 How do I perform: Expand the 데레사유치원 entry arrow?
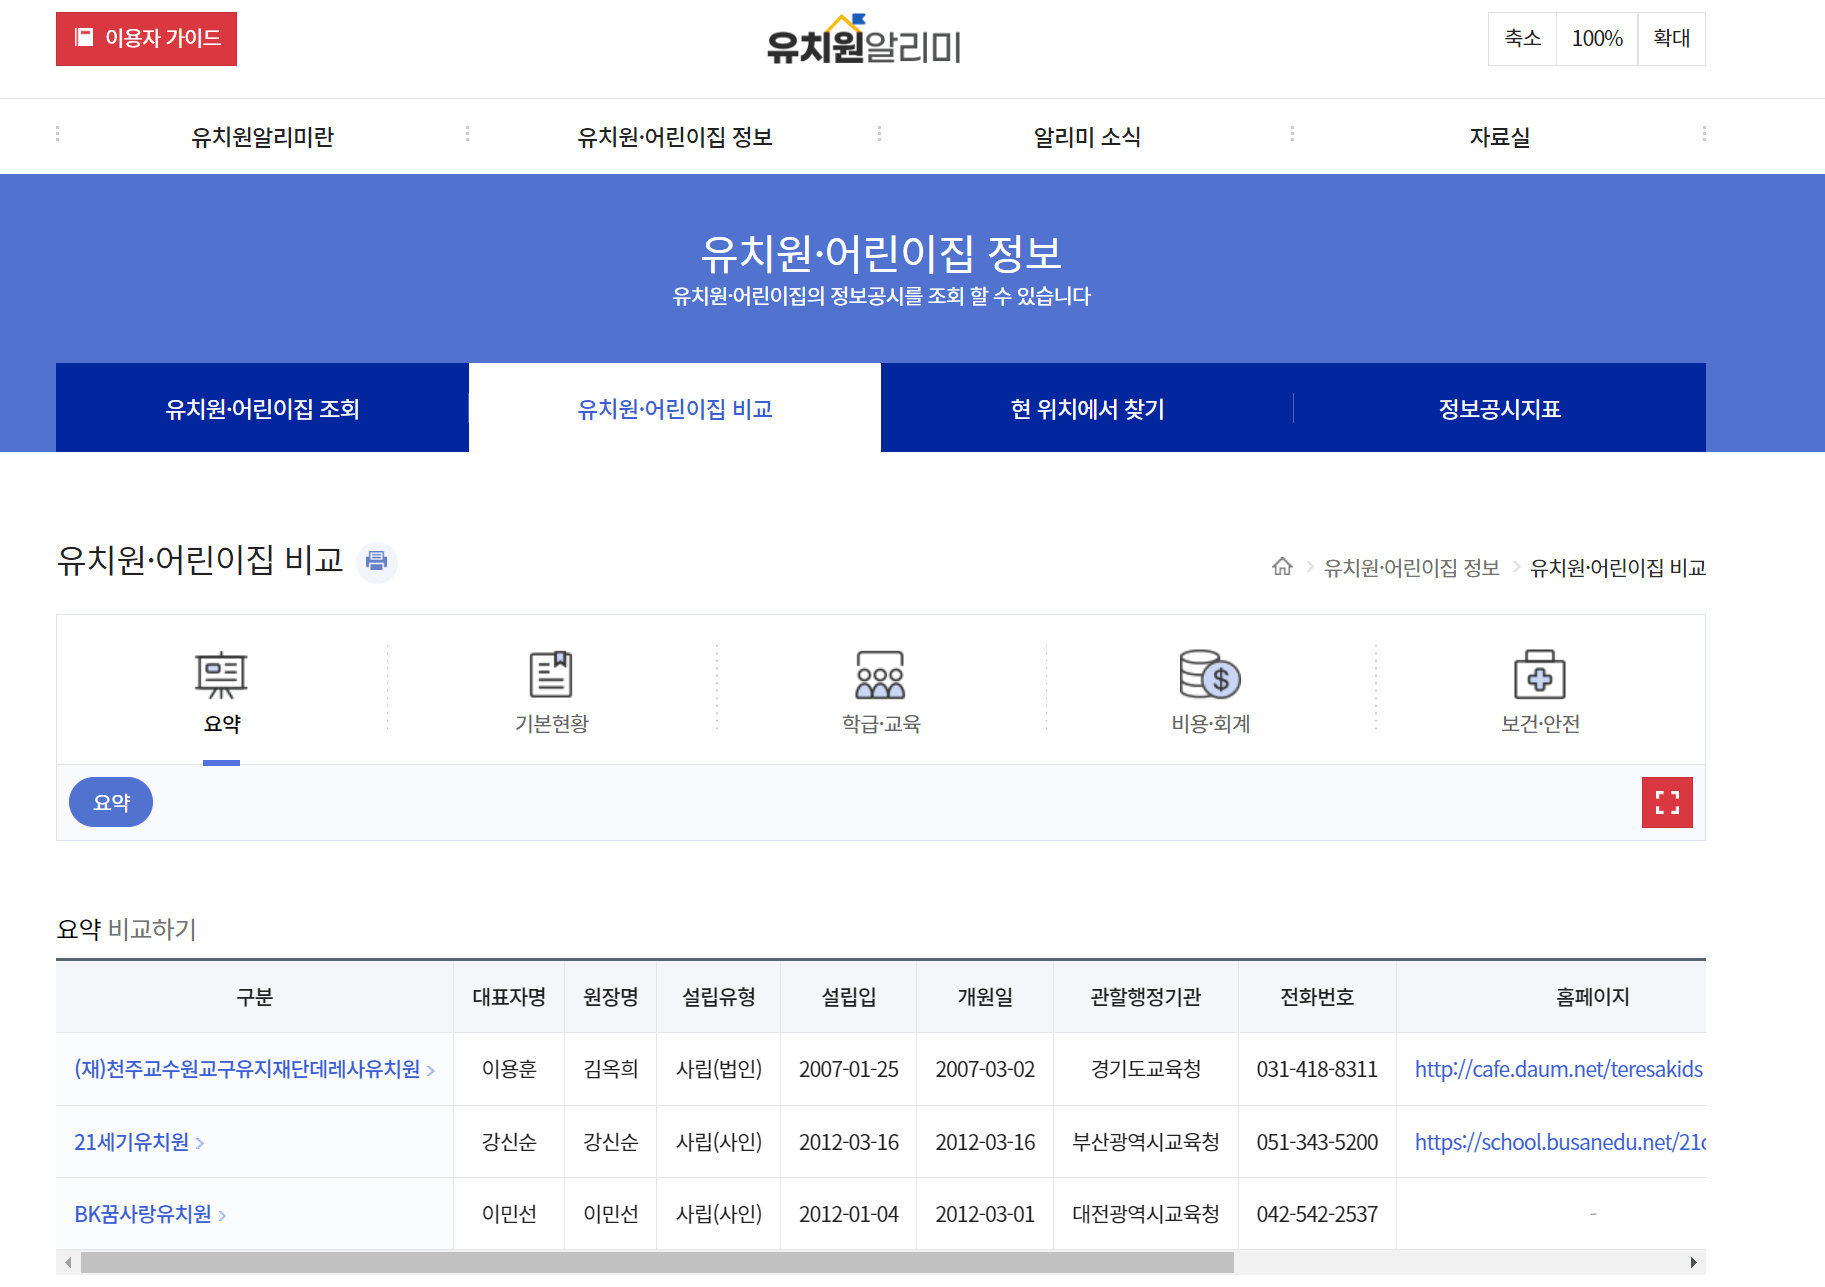pyautogui.click(x=432, y=1070)
